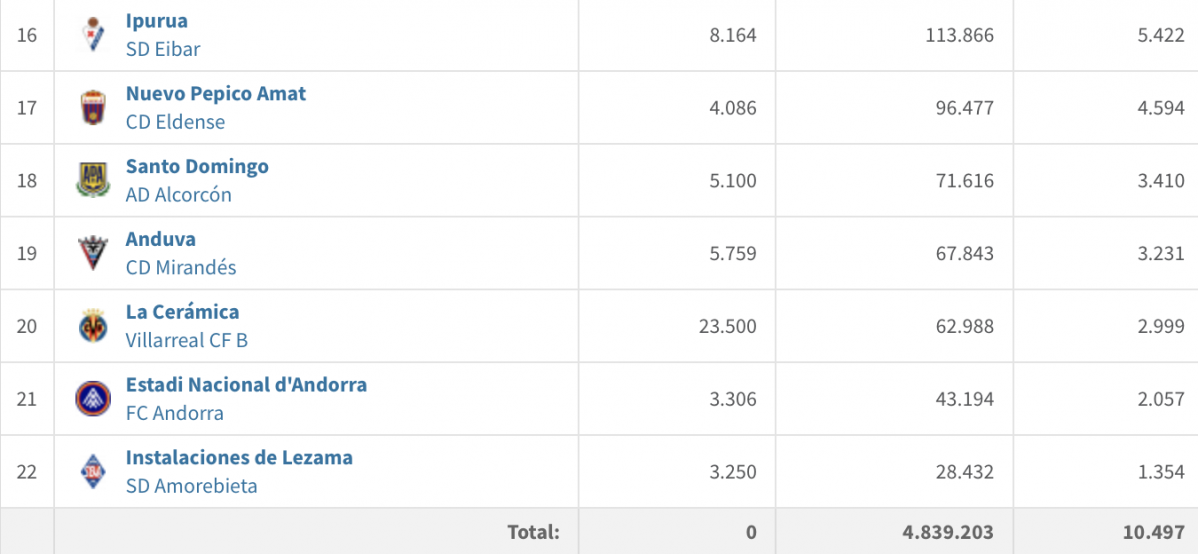The width and height of the screenshot is (1198, 554).
Task: Go to the CD Eldense club page
Action: [x=175, y=121]
